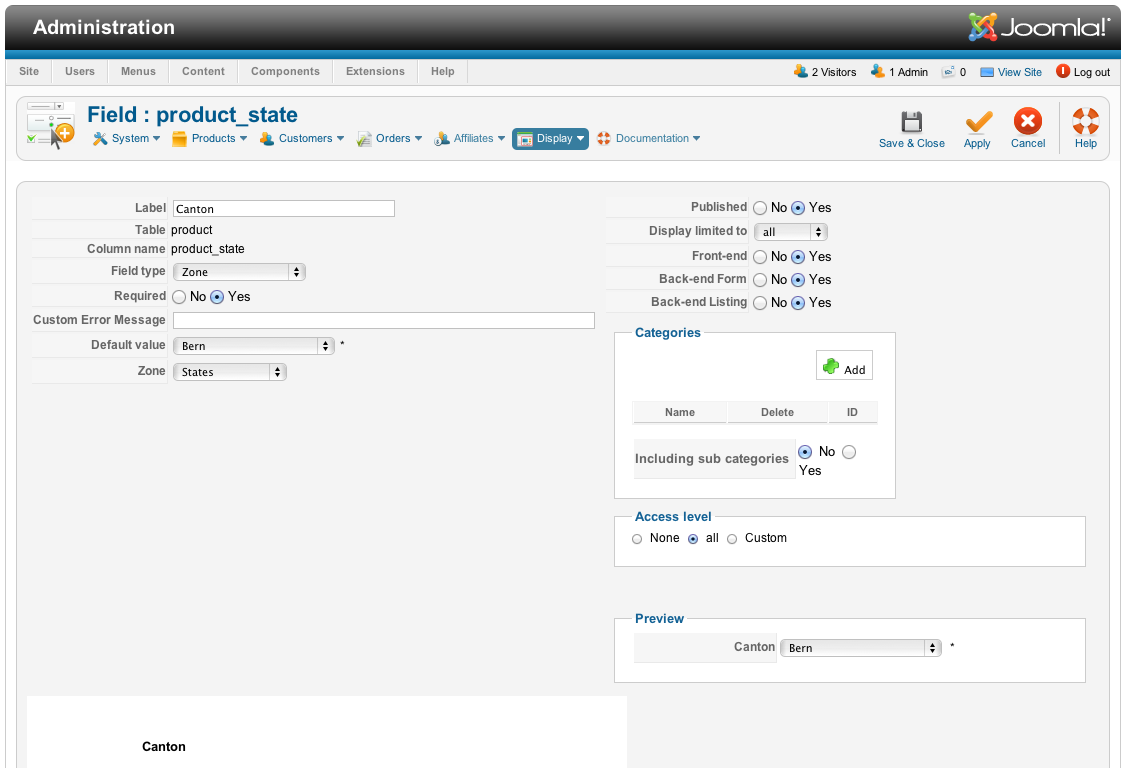The width and height of the screenshot is (1123, 768).
Task: Set Front-end to Yes
Action: [798, 256]
